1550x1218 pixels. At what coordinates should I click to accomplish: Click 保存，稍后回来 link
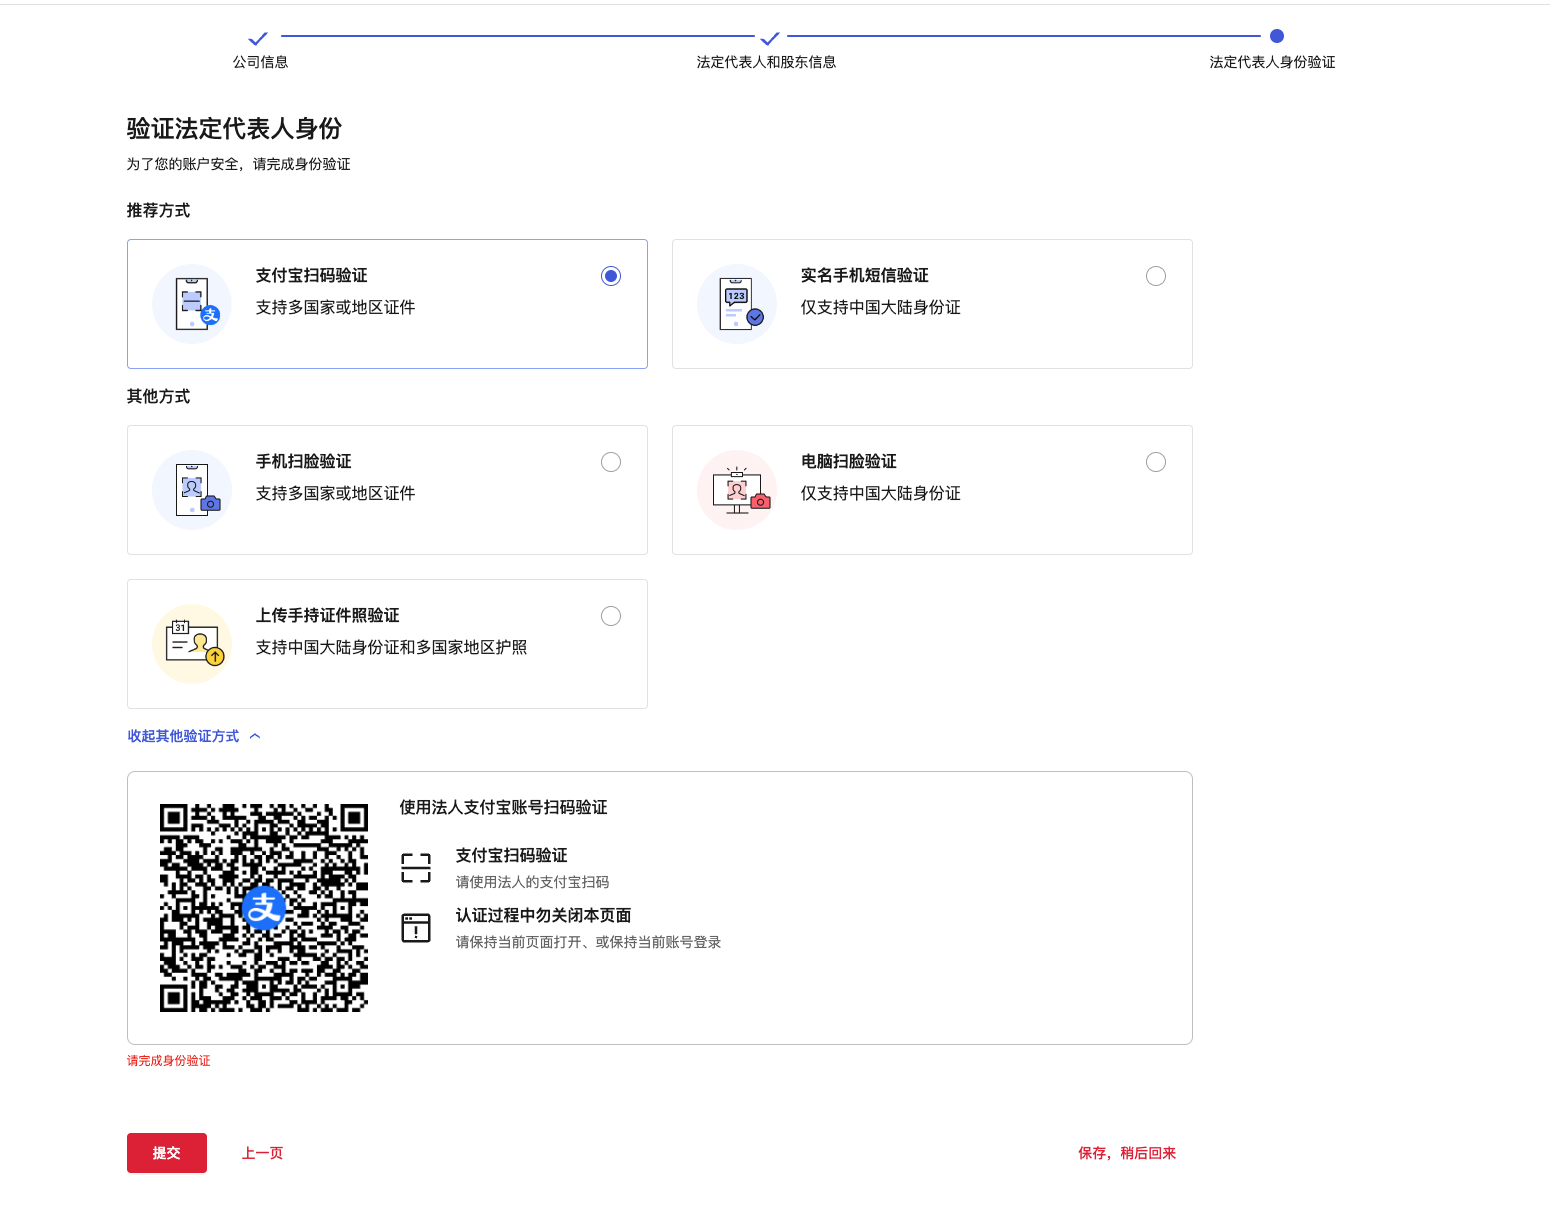click(1127, 1153)
